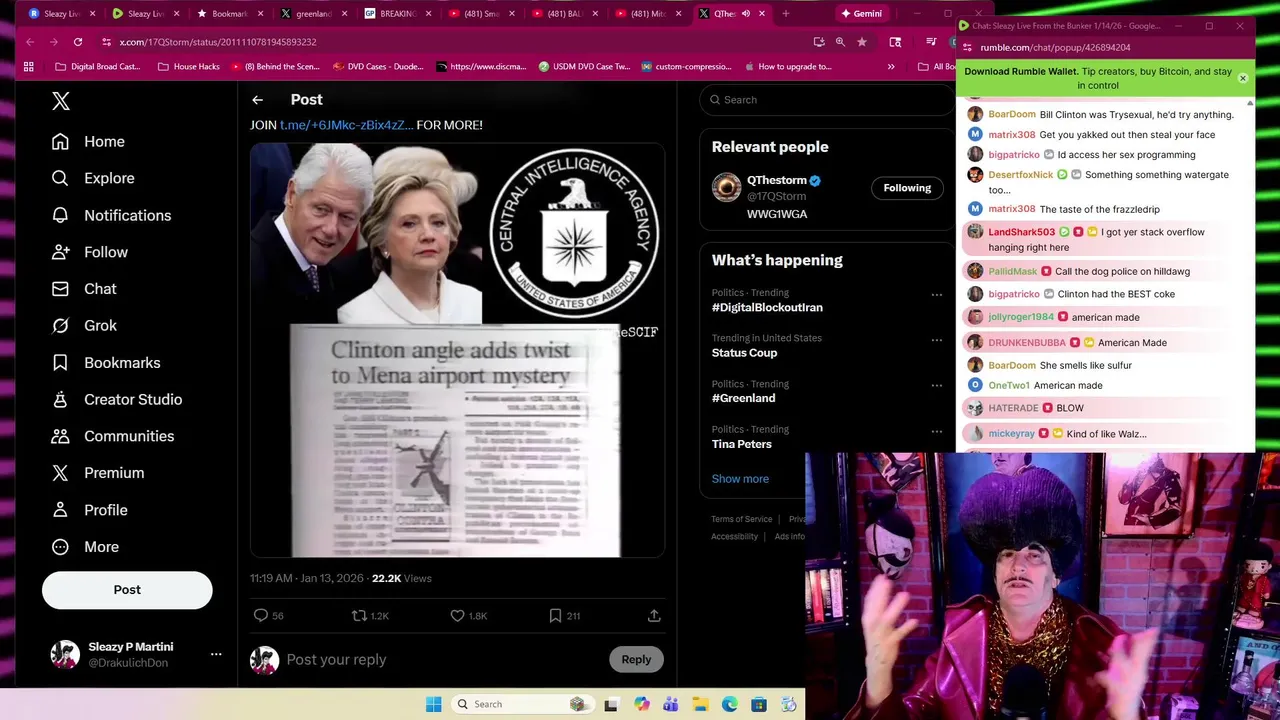Click the X logo in the sidebar
The image size is (1280, 720).
(x=61, y=101)
